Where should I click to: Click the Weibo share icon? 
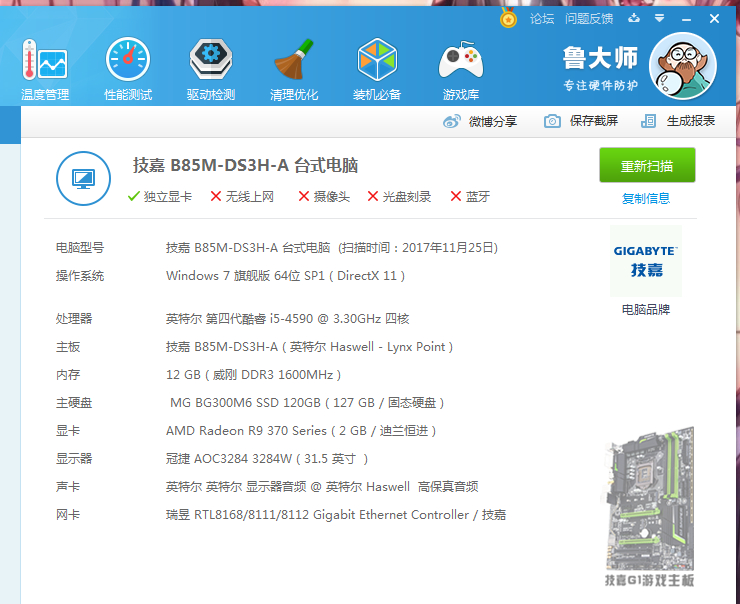coord(452,121)
